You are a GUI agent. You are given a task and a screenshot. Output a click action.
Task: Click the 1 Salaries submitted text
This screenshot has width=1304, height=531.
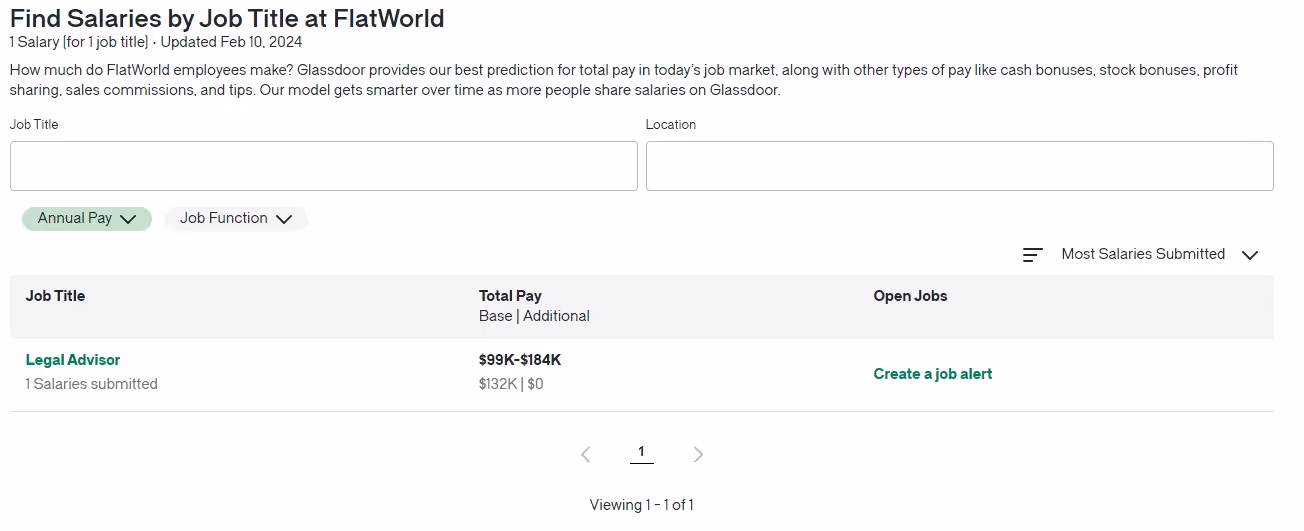tap(92, 384)
